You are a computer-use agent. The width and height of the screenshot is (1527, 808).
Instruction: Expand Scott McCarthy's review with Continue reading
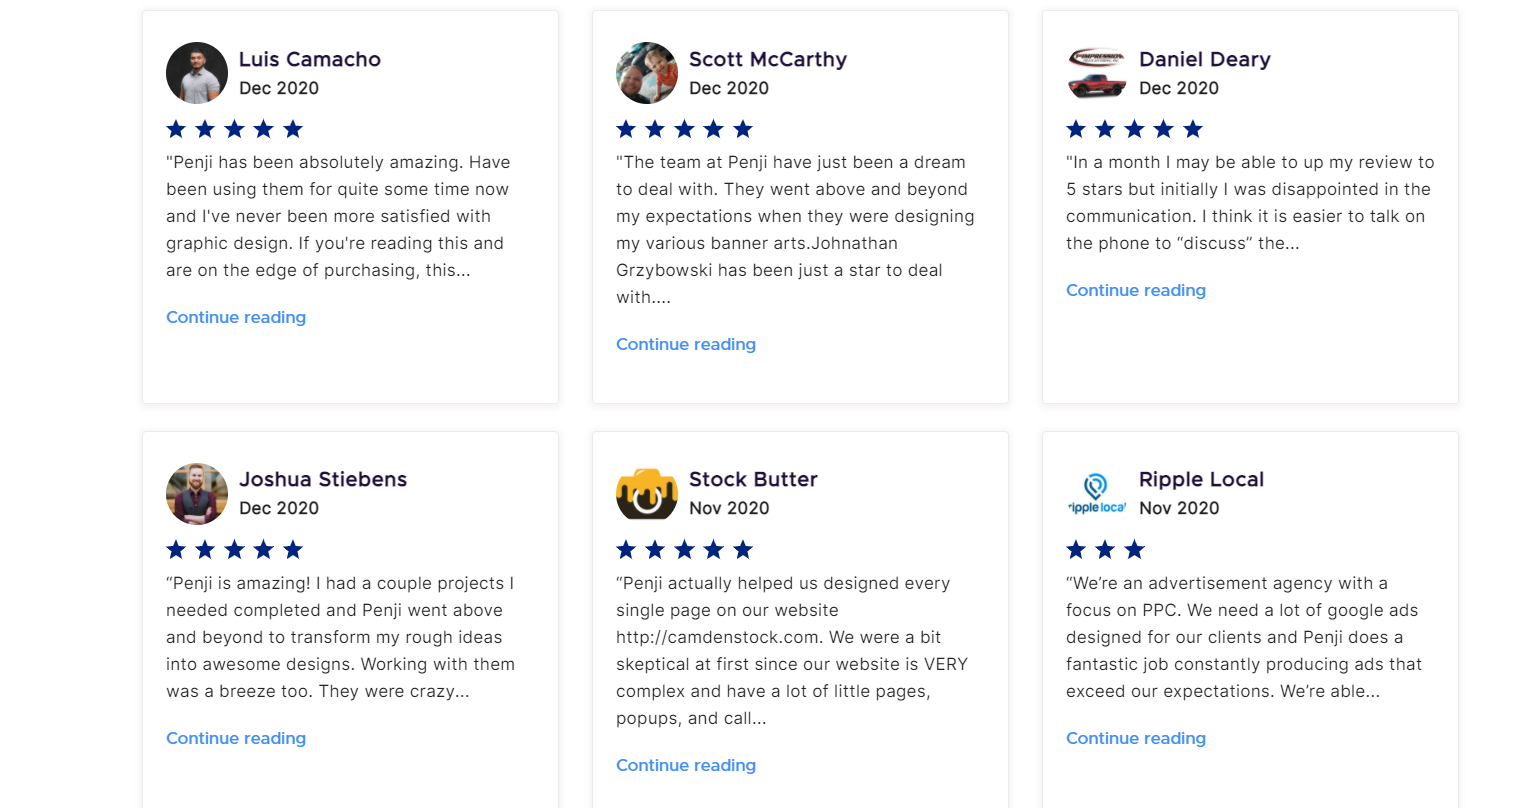(686, 344)
